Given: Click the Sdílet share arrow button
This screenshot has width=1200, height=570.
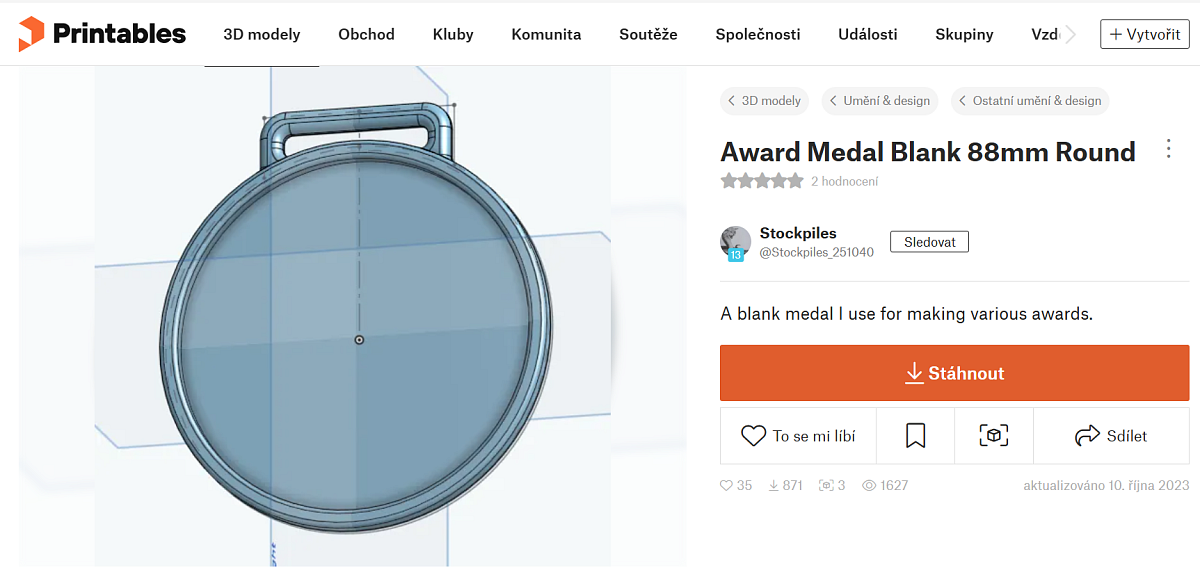Looking at the screenshot, I should pos(1110,436).
